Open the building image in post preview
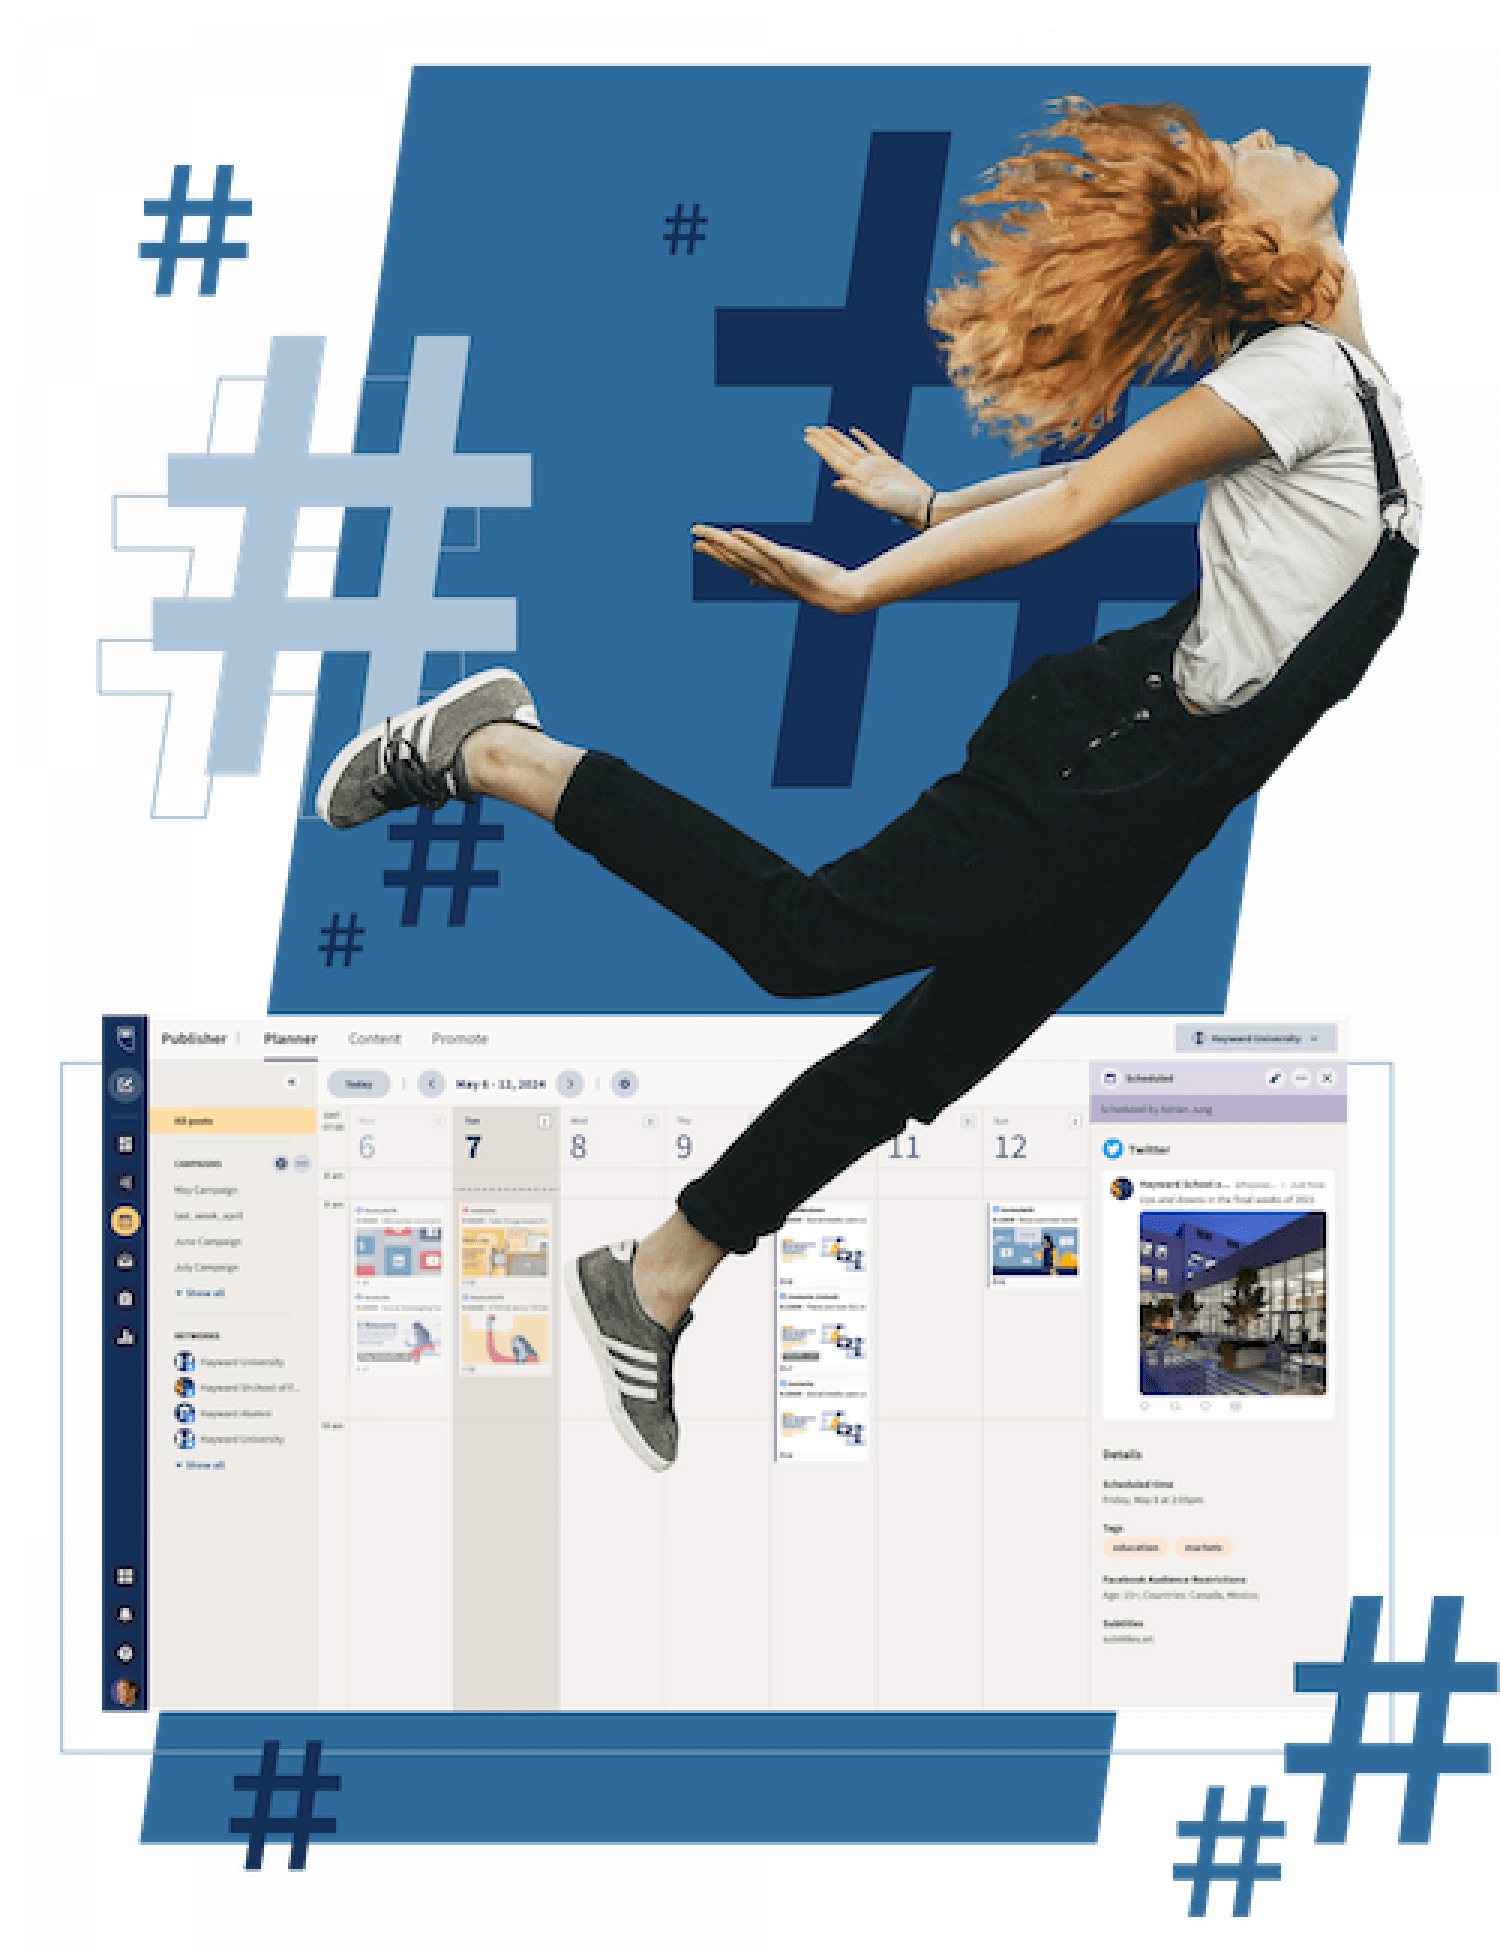Viewport: 1500px width, 1950px height. 1233,1303
